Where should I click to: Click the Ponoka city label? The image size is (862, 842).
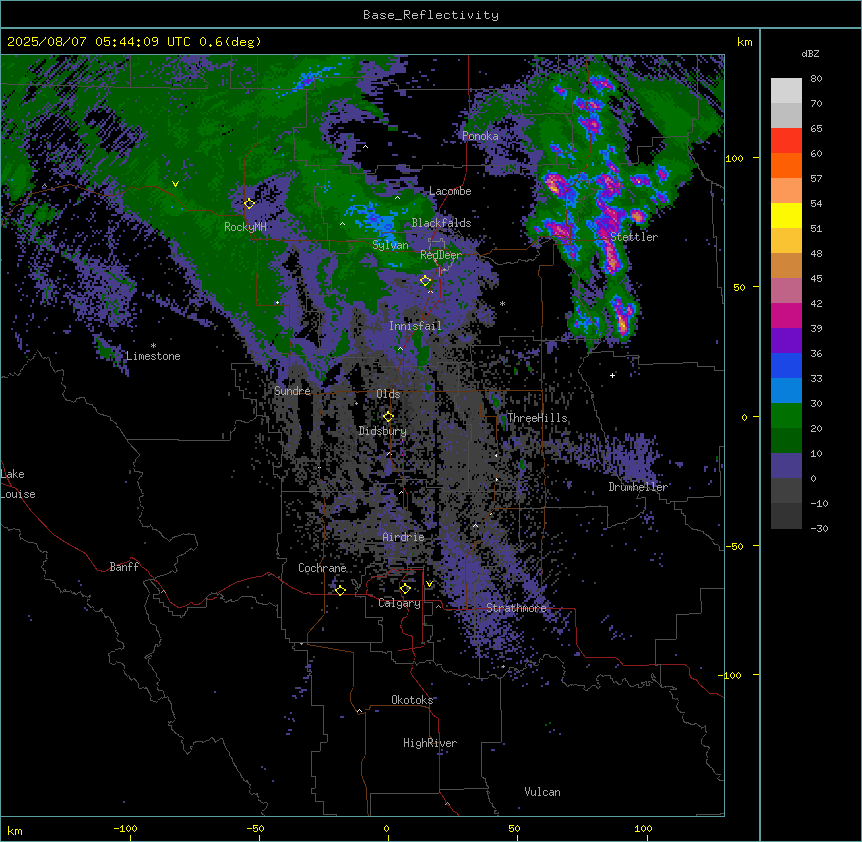click(x=480, y=136)
